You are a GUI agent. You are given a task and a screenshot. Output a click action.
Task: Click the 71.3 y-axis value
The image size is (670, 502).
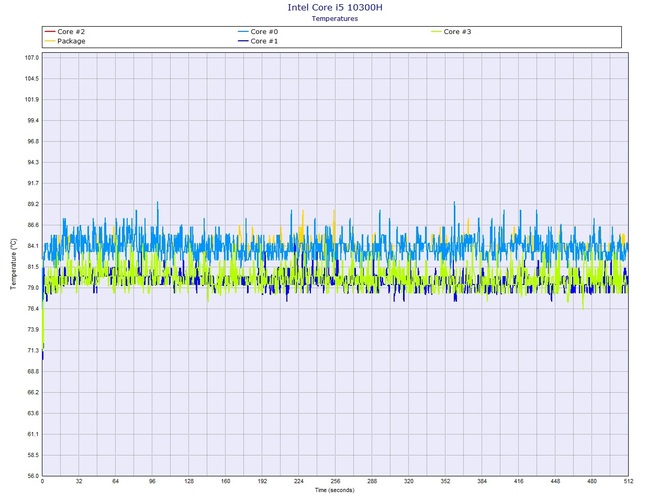click(33, 350)
